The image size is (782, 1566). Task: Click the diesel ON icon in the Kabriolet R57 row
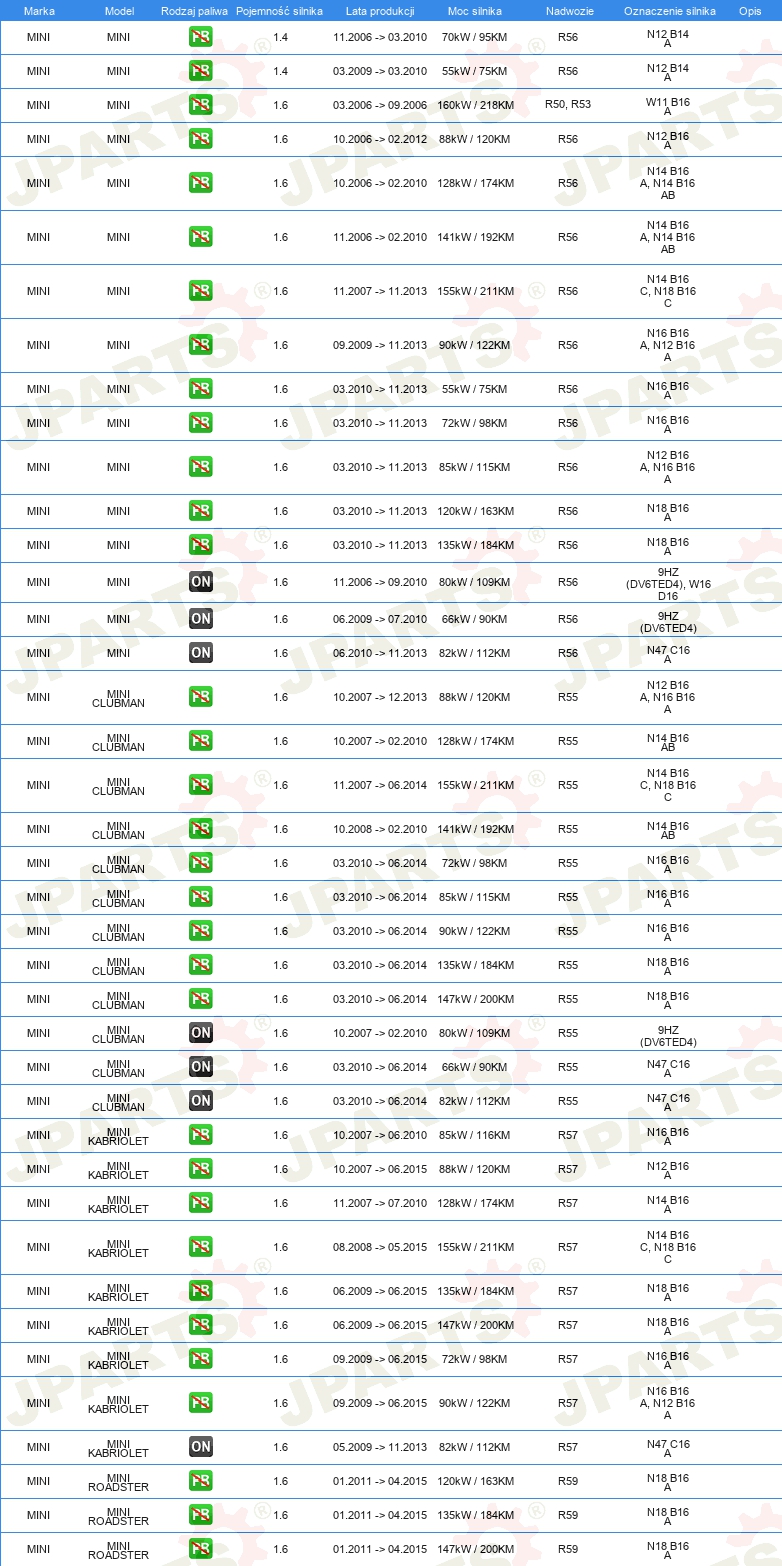(200, 1447)
